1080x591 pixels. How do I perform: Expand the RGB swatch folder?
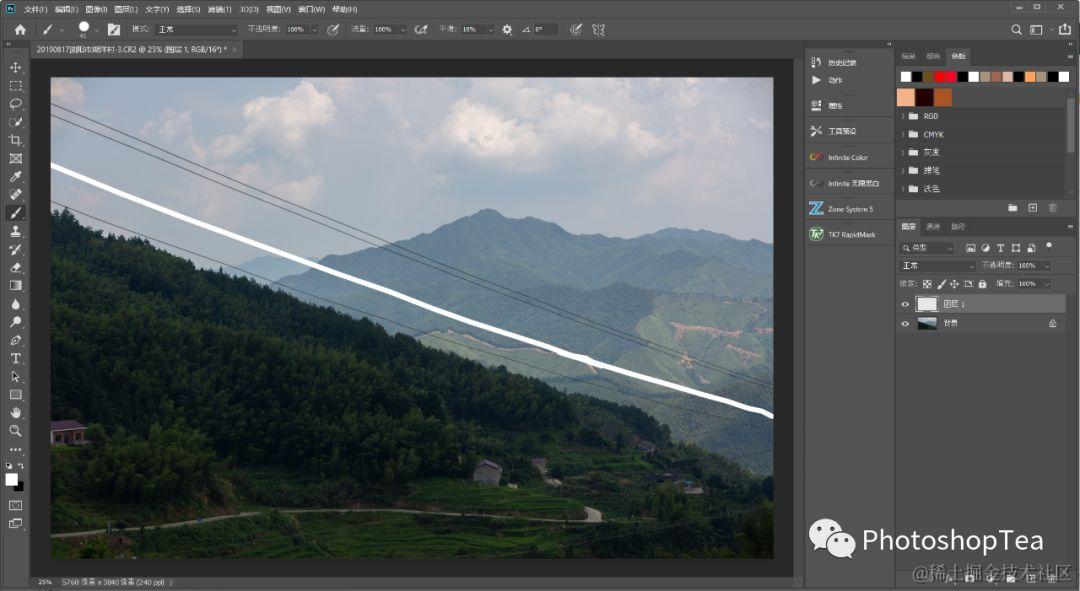pyautogui.click(x=903, y=116)
